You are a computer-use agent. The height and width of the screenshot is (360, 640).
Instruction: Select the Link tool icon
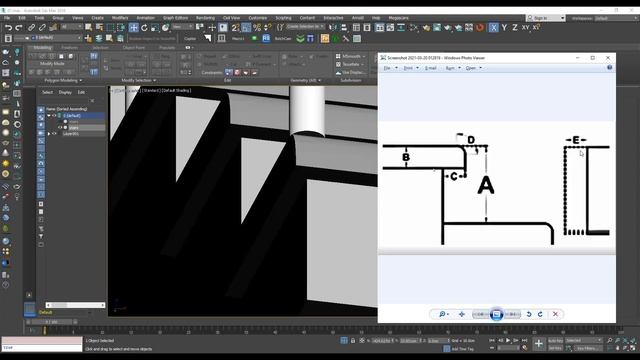coord(31,28)
